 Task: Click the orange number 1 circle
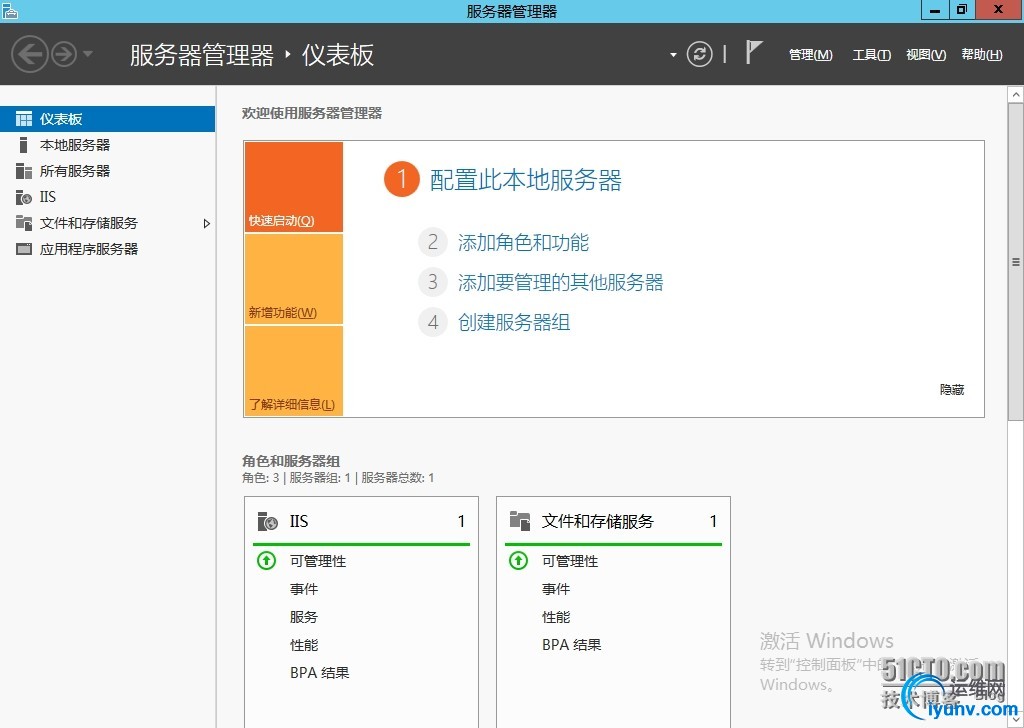point(402,179)
